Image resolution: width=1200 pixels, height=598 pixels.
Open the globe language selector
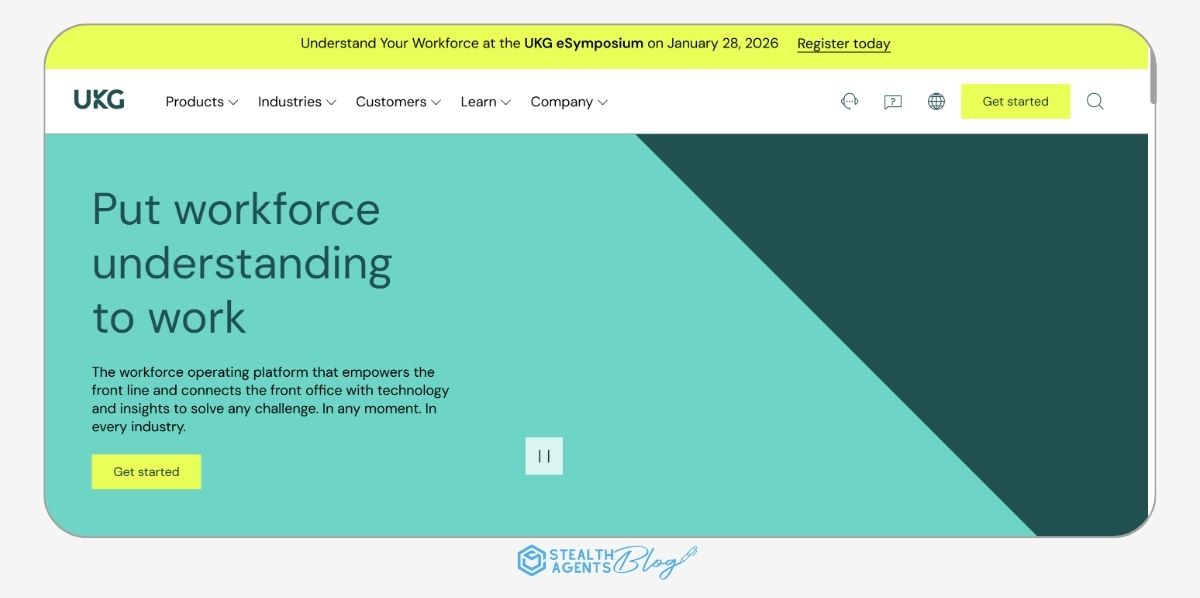click(x=936, y=101)
